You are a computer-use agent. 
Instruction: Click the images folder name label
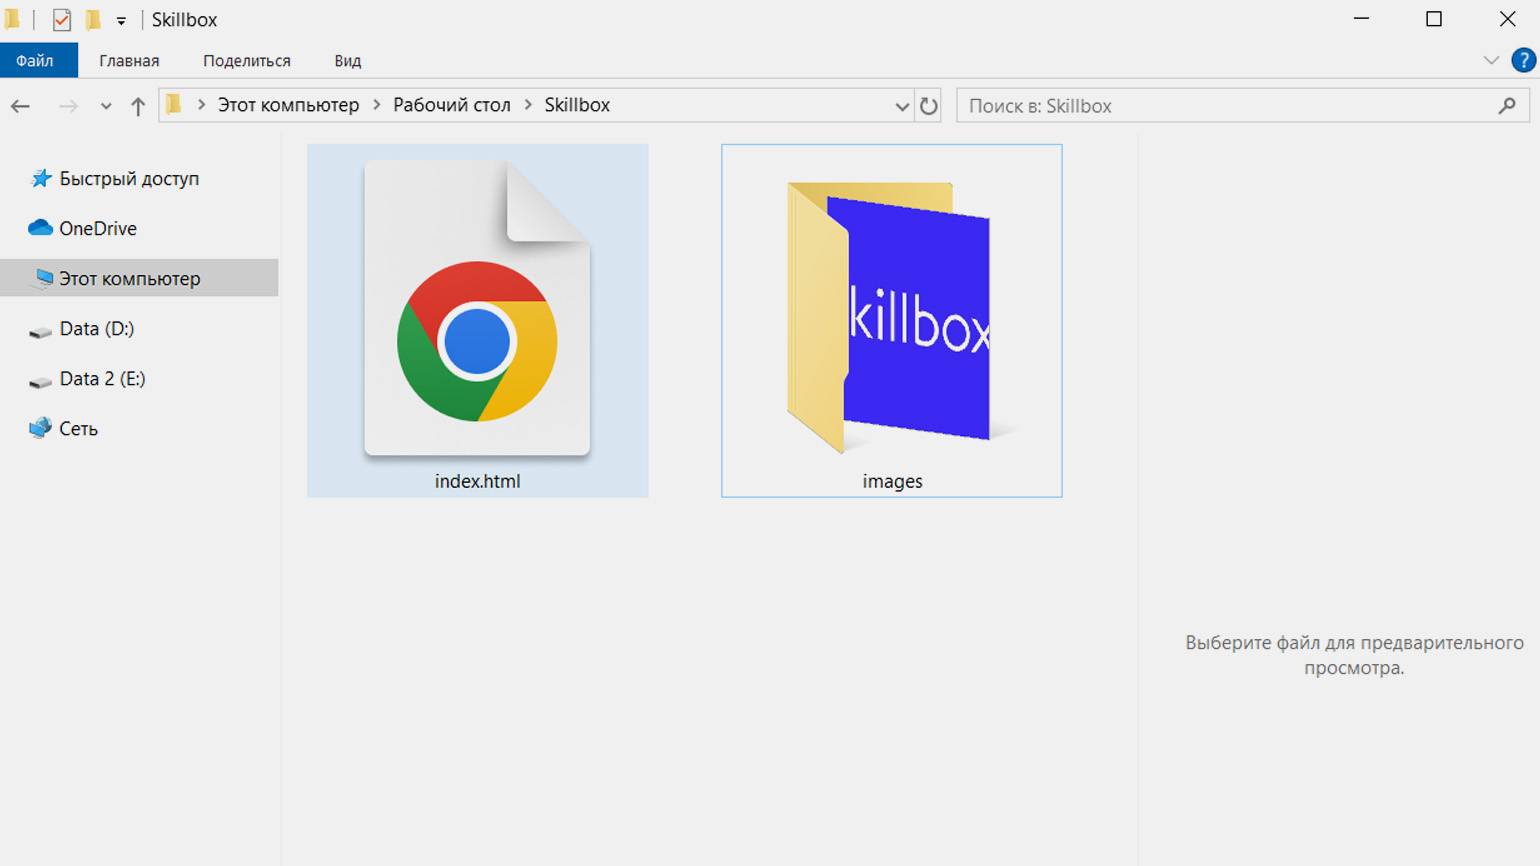pos(892,481)
